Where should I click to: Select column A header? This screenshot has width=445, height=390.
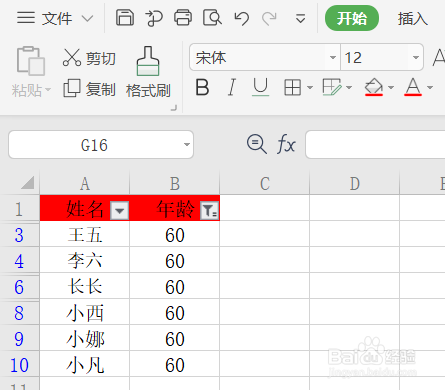pyautogui.click(x=85, y=183)
